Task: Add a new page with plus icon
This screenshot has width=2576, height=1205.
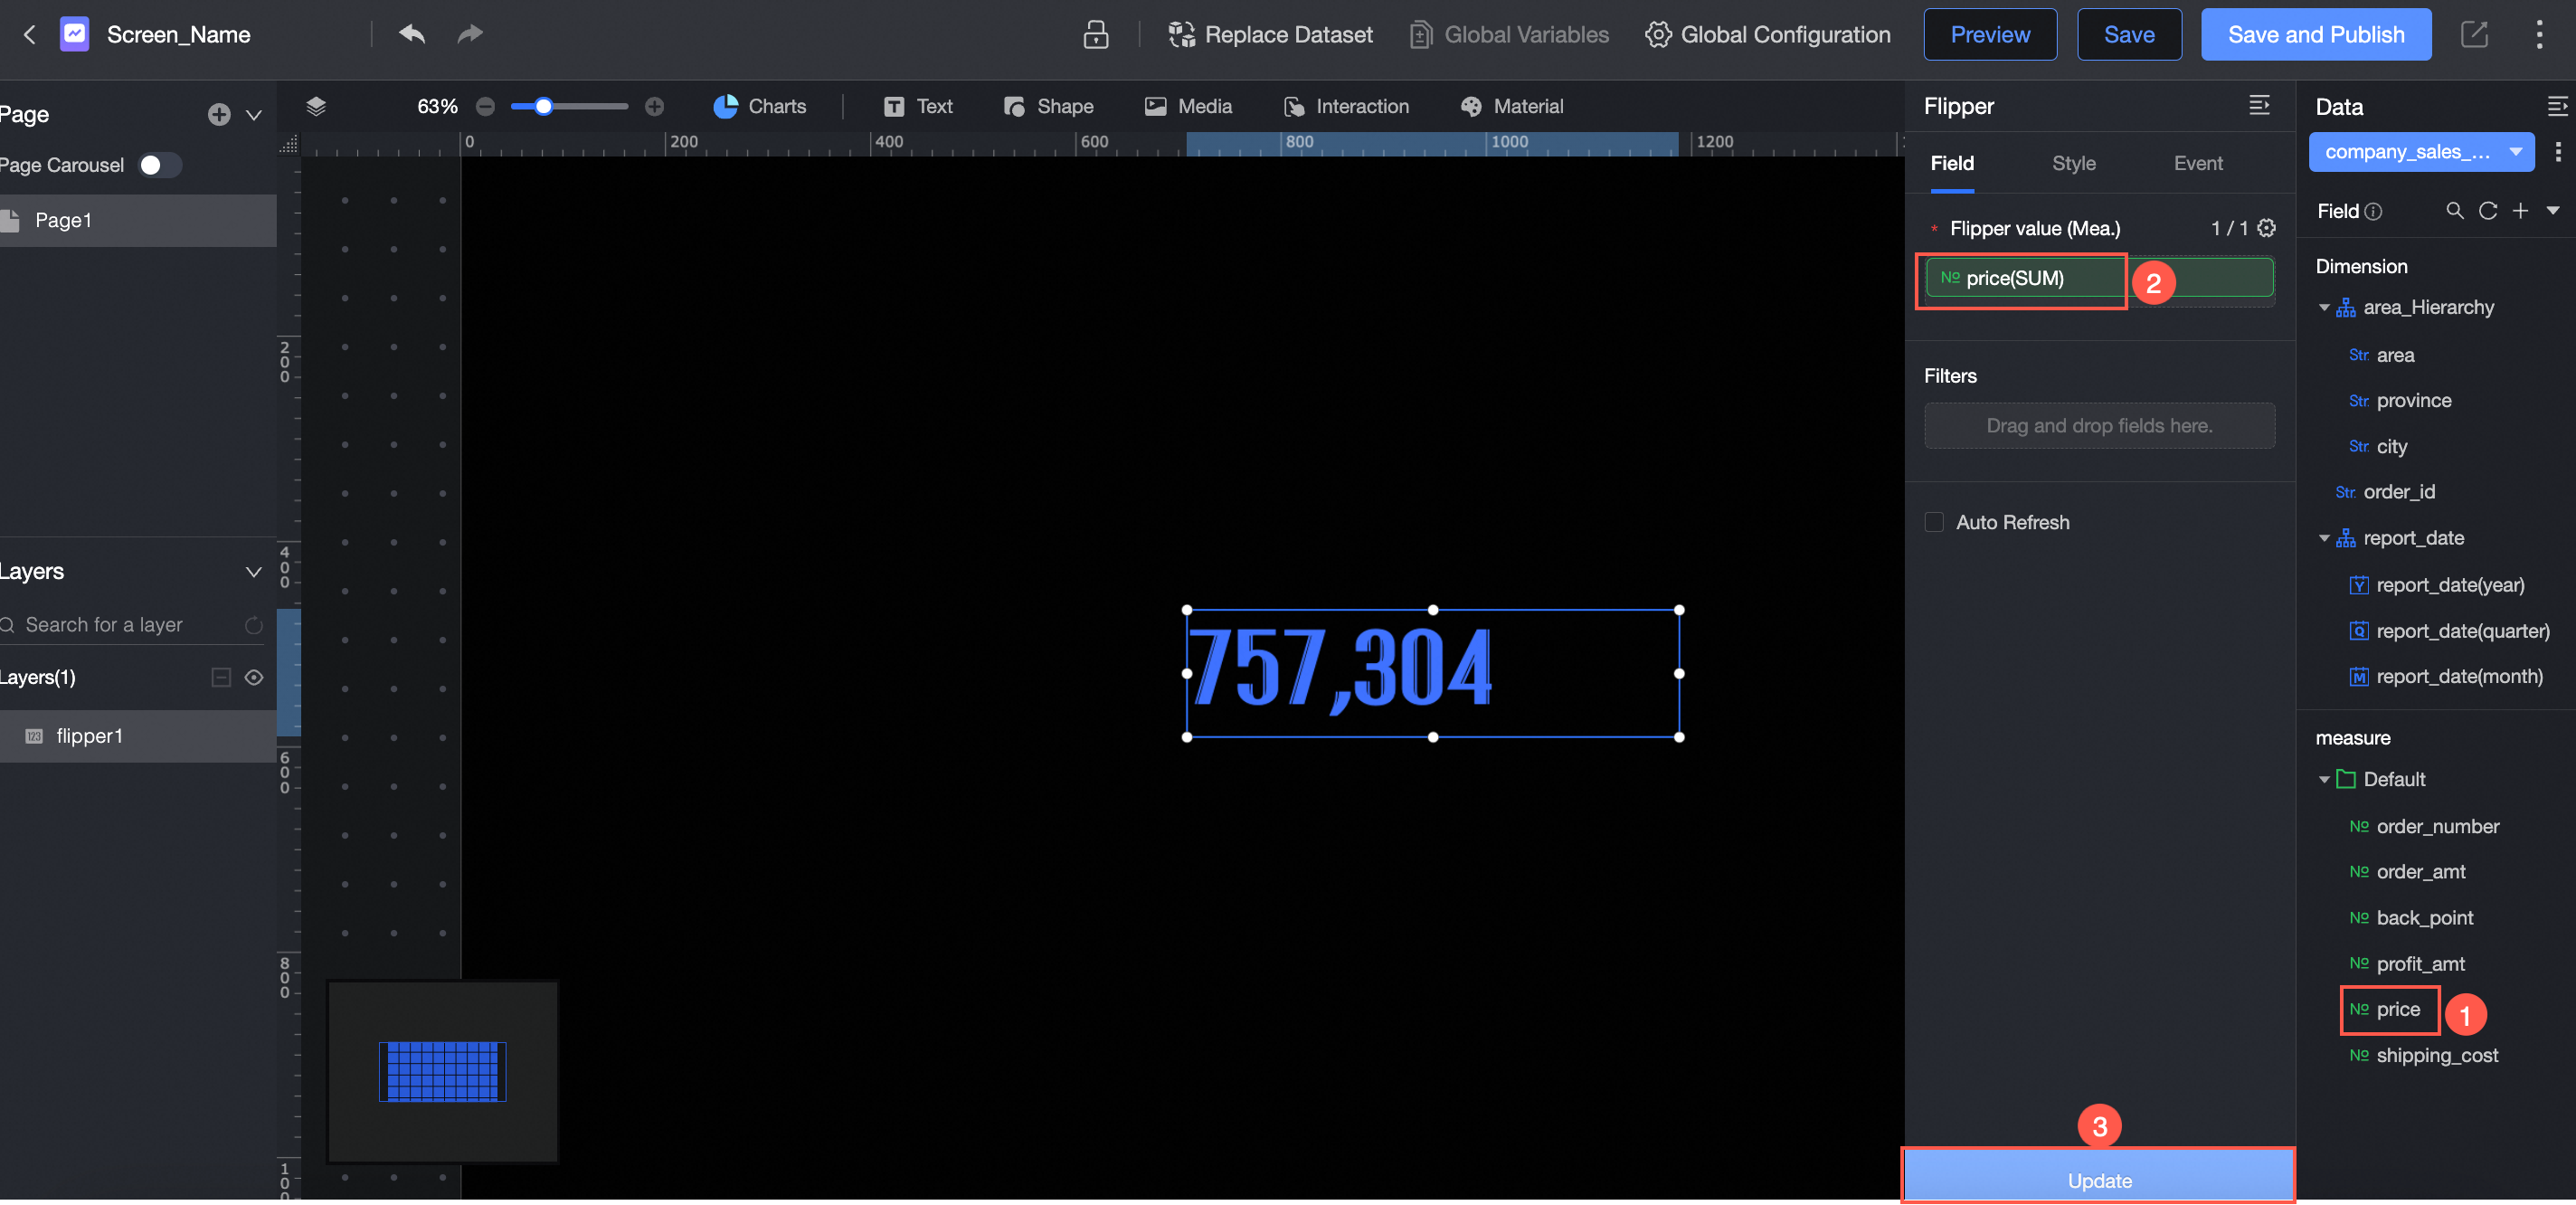Action: (218, 115)
